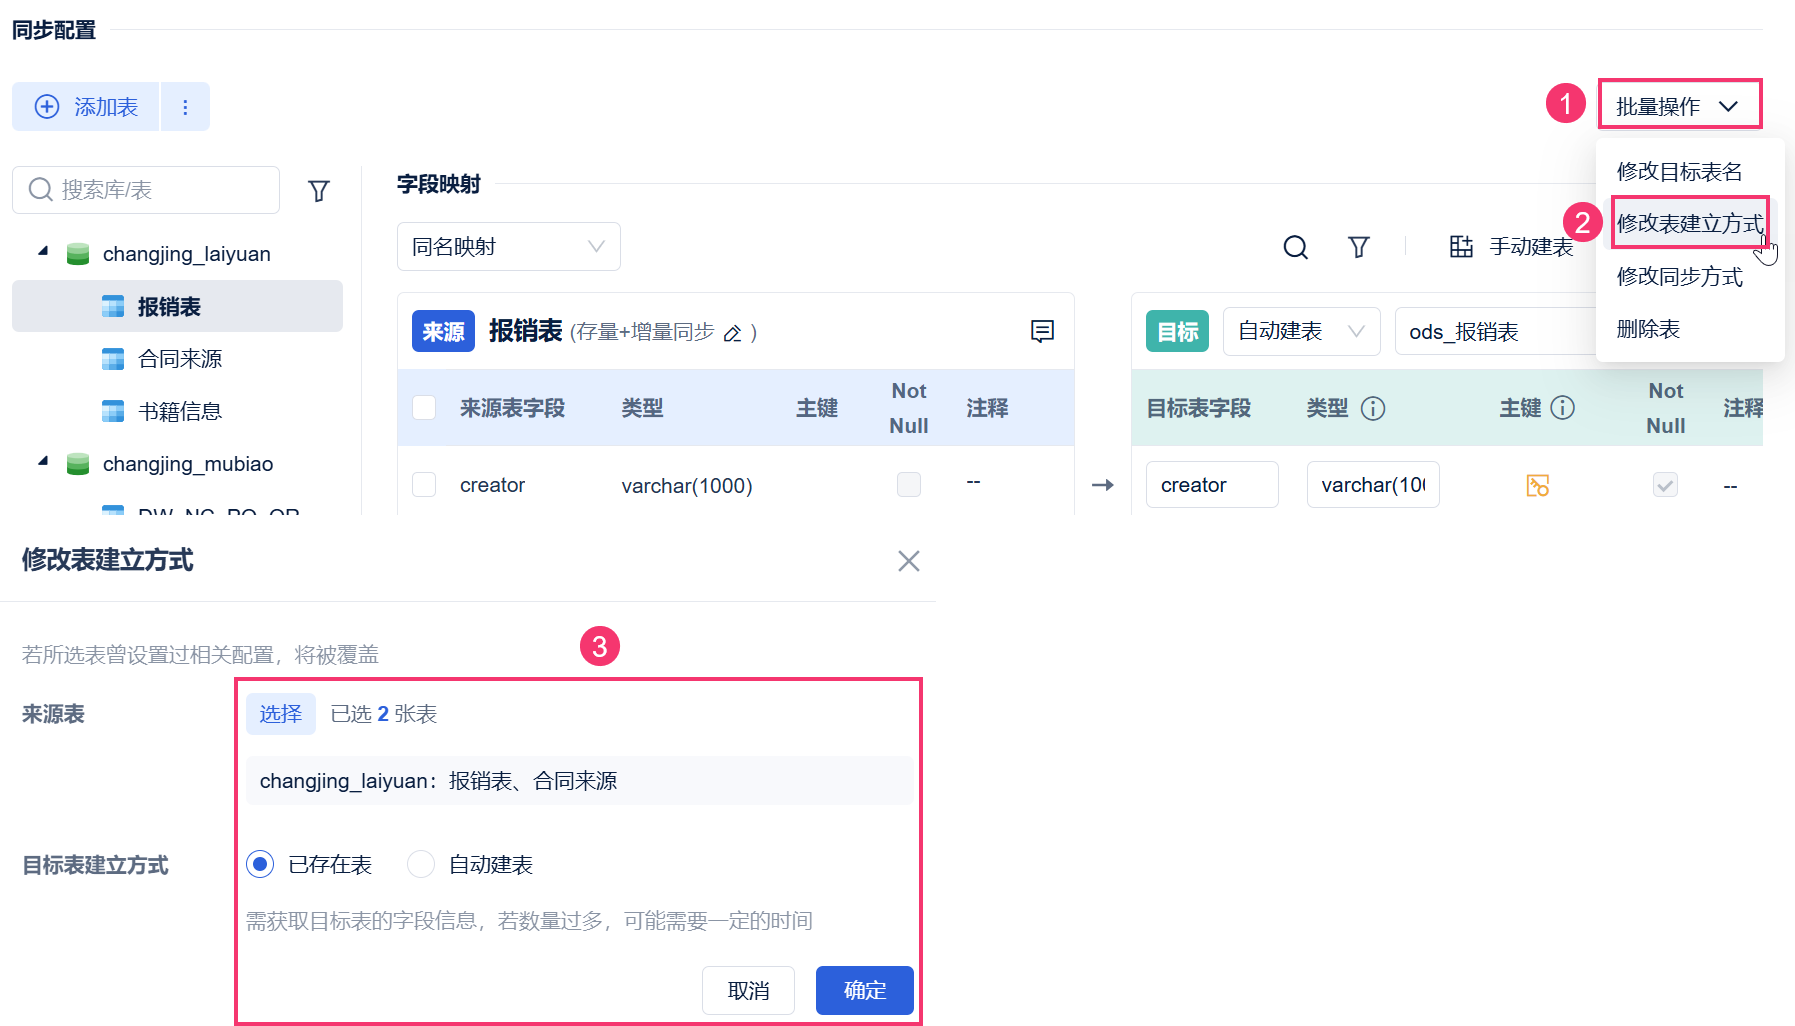The image size is (1795, 1026).
Task: Click the changjing_laiyuan database icon
Action: click(x=78, y=254)
